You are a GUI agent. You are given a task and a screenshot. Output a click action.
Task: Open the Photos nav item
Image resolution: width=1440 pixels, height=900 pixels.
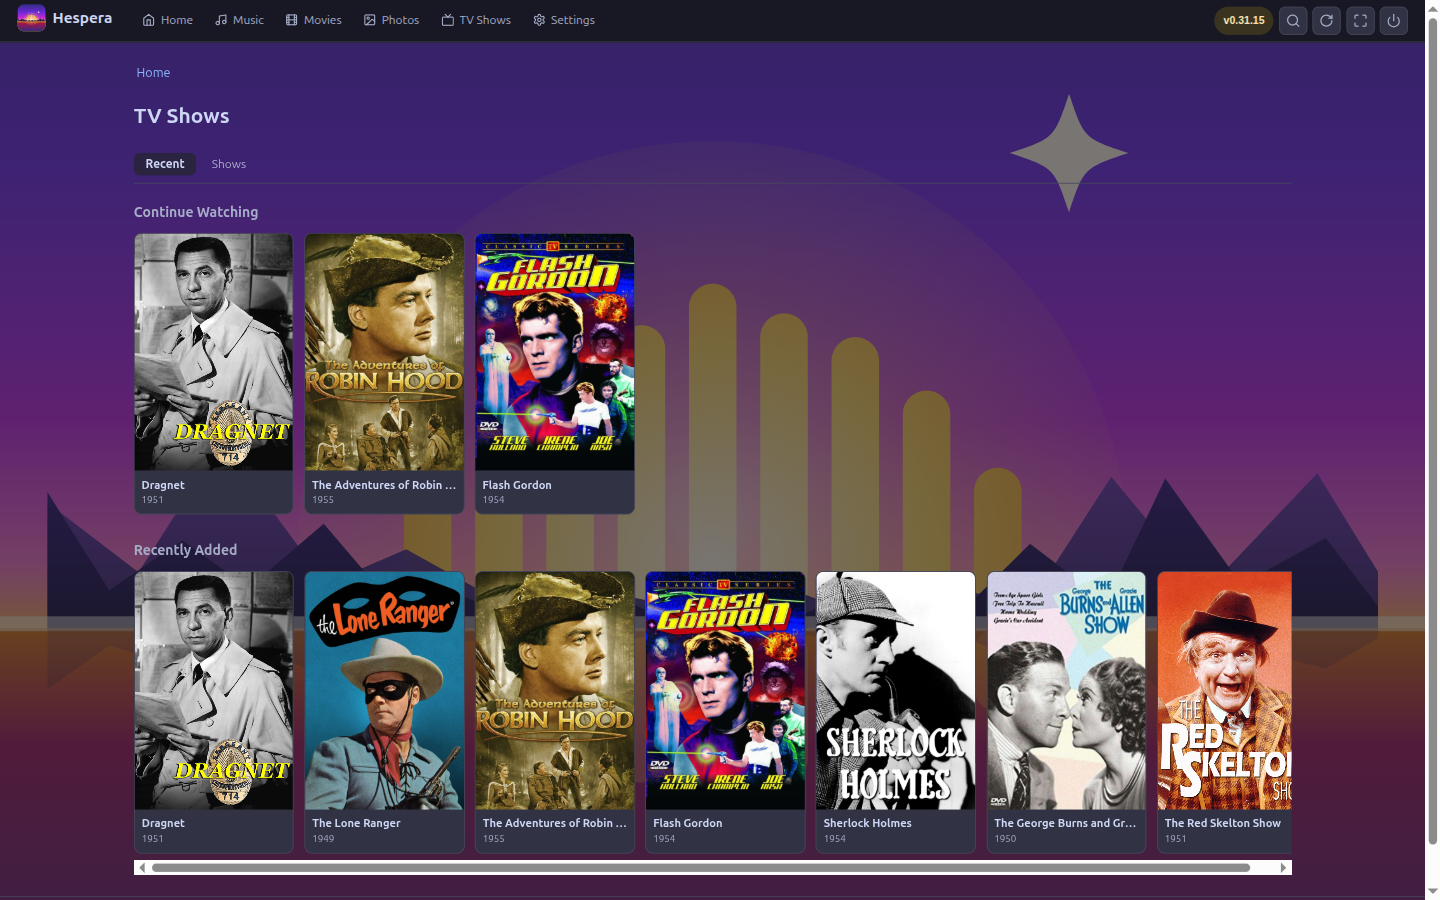(x=391, y=20)
